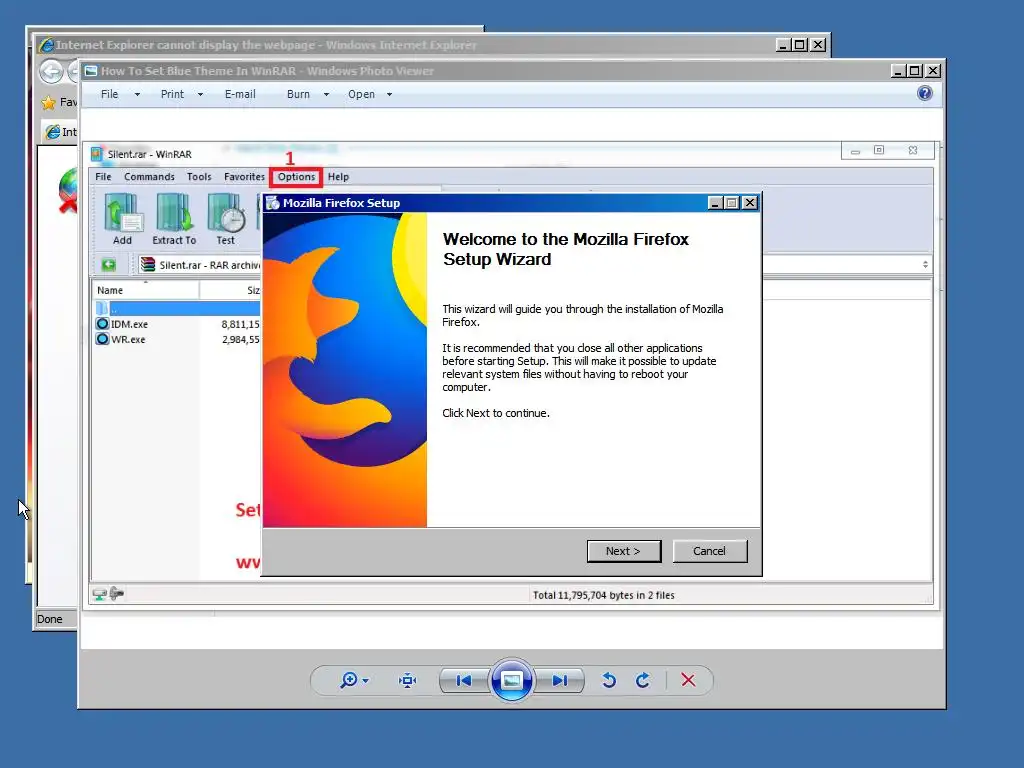Open the WinRAR Options menu

(x=296, y=177)
